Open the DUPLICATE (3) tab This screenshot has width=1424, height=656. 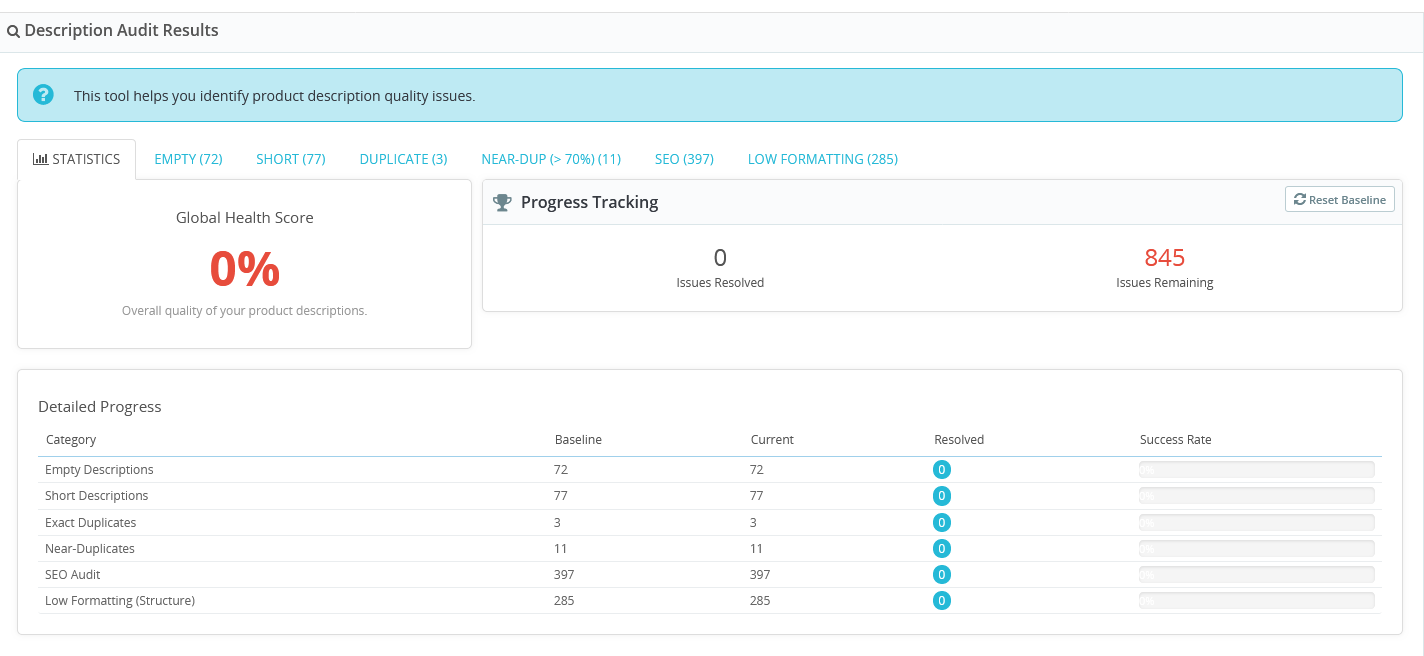[x=403, y=158]
